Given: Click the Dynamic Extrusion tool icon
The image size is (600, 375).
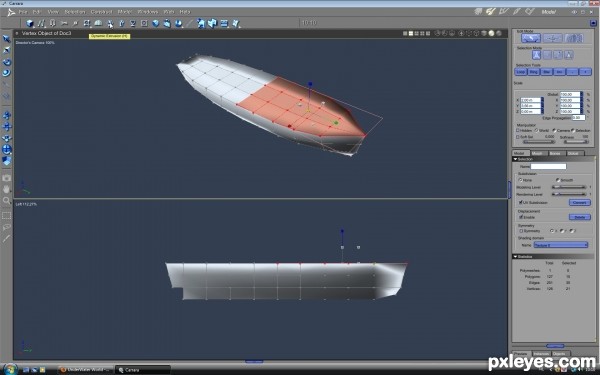Looking at the screenshot, I should click(x=110, y=24).
